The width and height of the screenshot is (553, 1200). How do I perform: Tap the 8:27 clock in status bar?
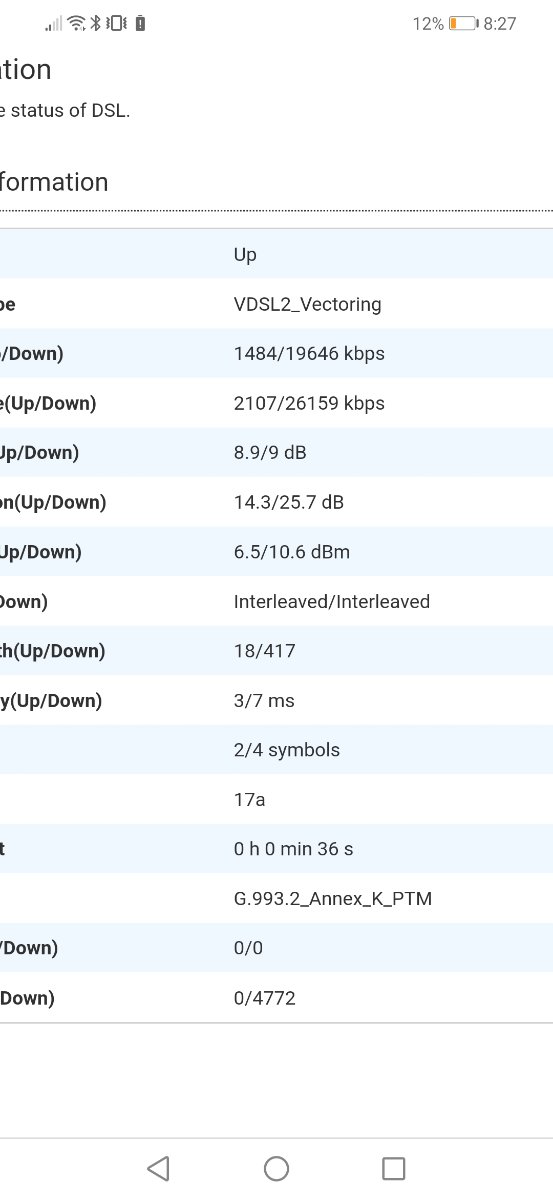[x=500, y=23]
